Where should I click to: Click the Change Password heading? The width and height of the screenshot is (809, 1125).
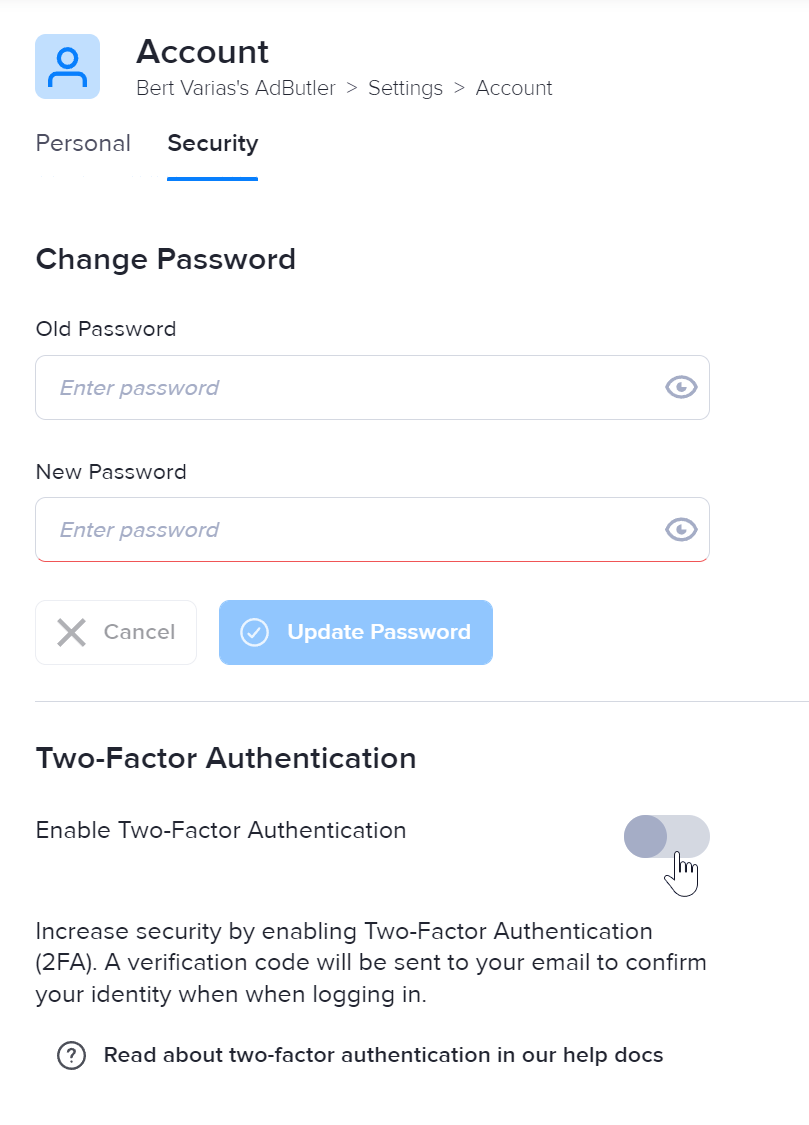point(165,259)
